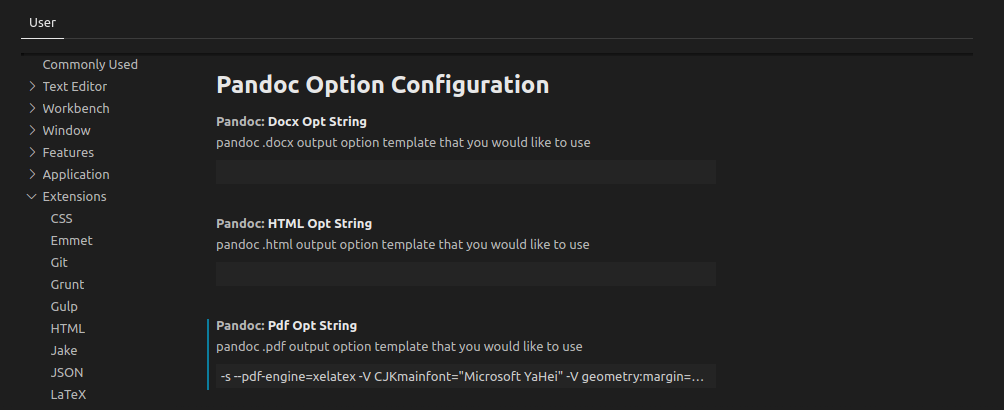Collapse the Extensions tree chevron
This screenshot has height=410, width=1004.
click(x=32, y=196)
